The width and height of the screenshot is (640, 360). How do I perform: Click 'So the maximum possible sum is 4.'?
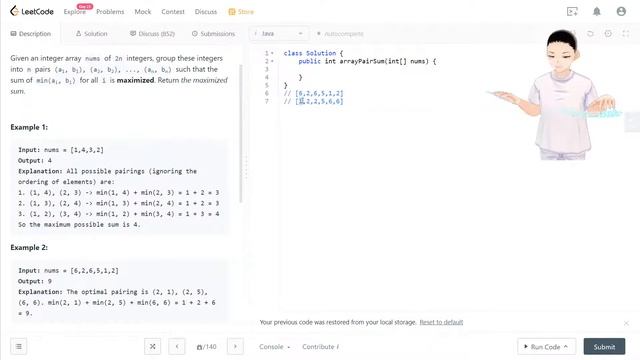click(x=79, y=224)
